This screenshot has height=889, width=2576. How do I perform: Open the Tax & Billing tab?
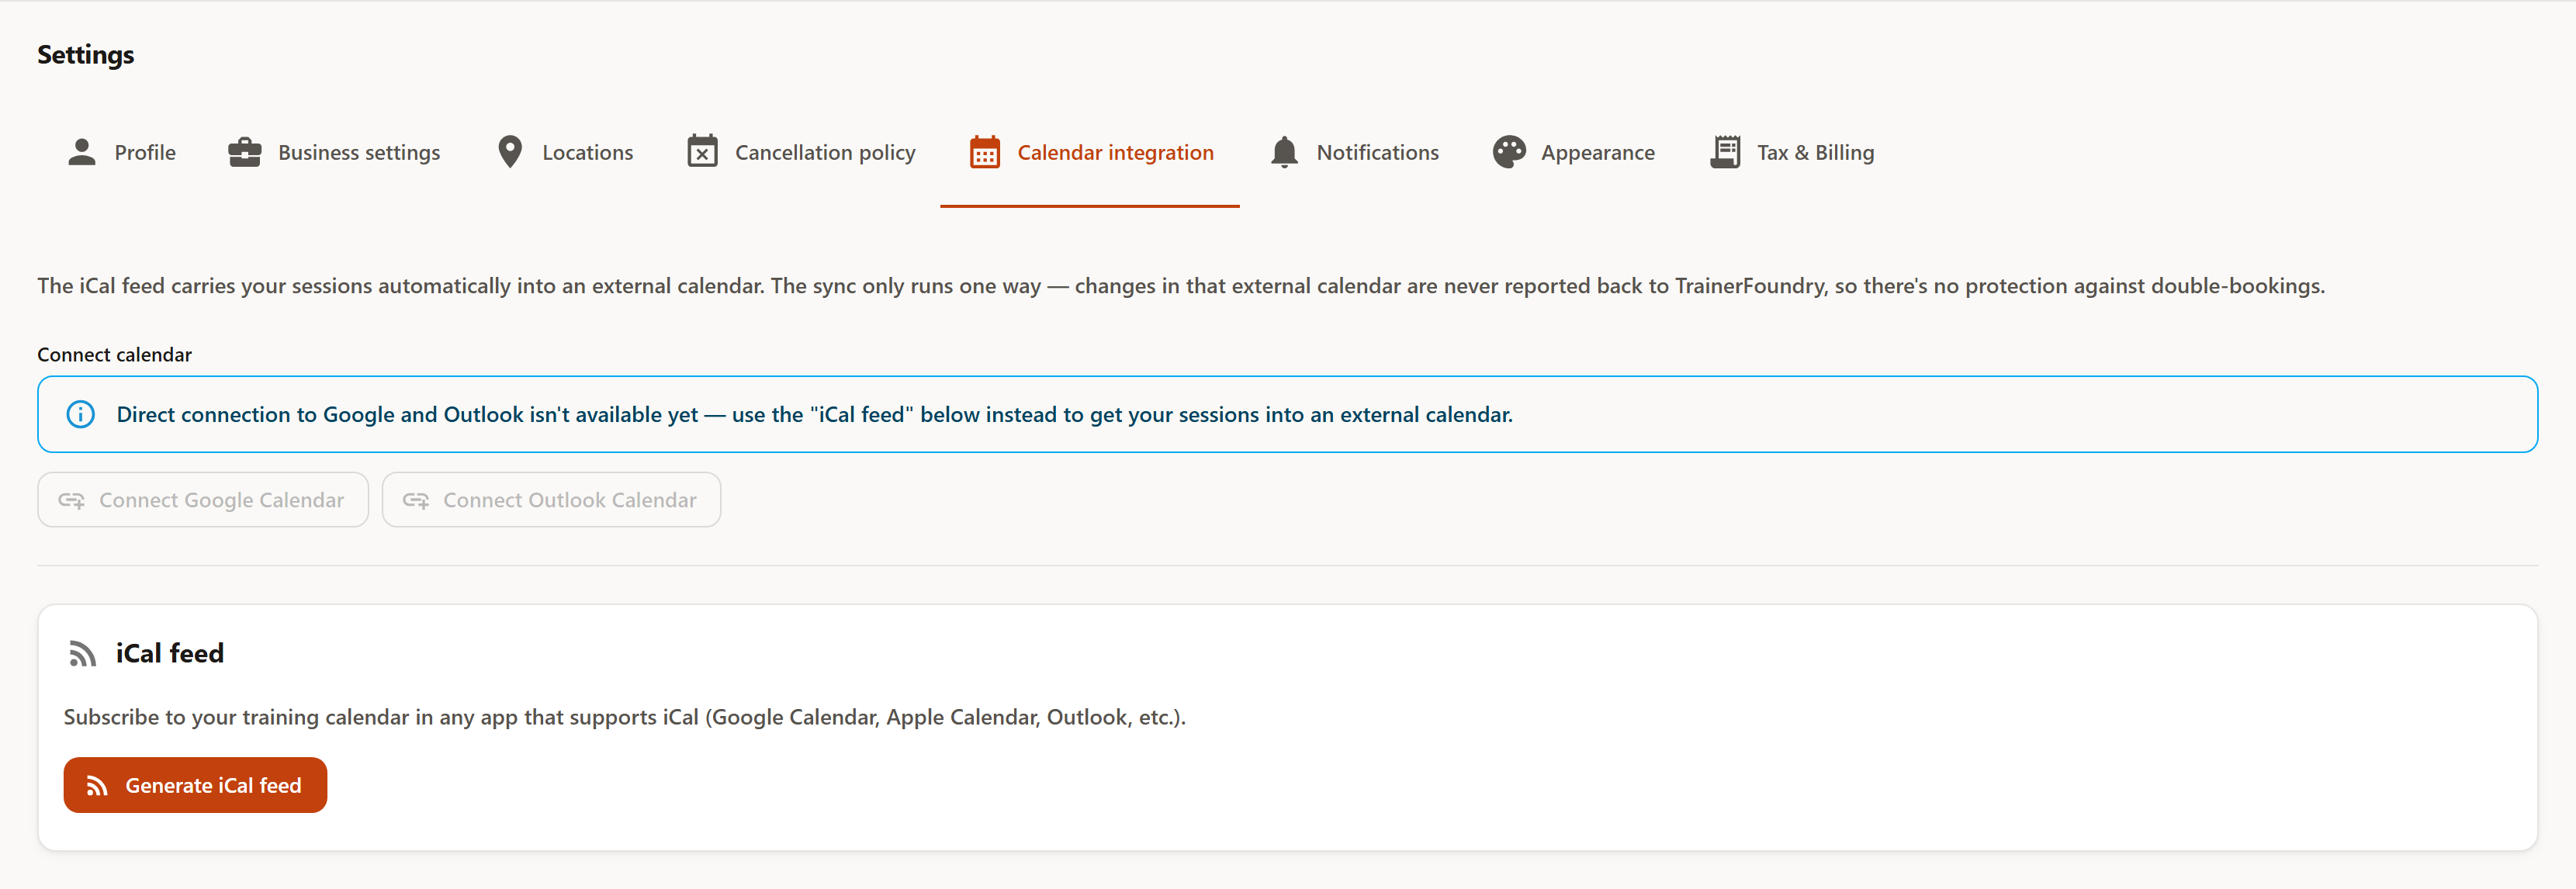point(1792,152)
